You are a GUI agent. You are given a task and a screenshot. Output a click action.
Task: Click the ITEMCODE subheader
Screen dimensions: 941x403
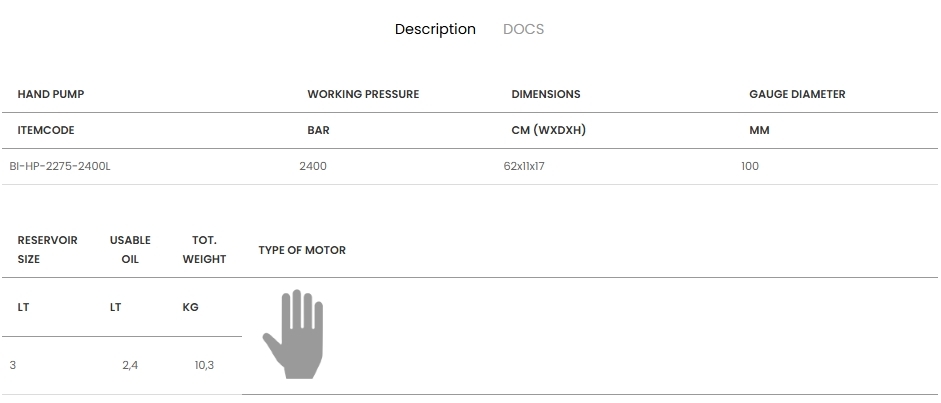click(46, 130)
